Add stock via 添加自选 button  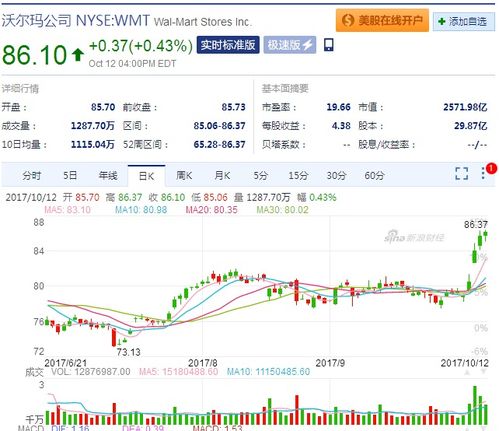pyautogui.click(x=464, y=22)
